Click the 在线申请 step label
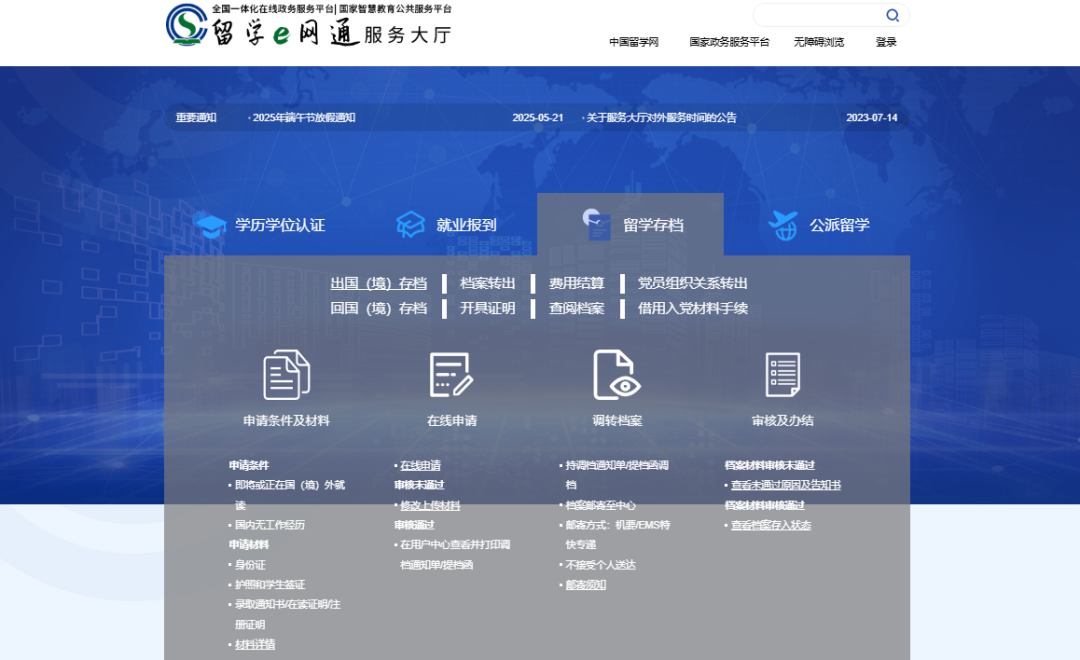1080x660 pixels. [x=452, y=420]
